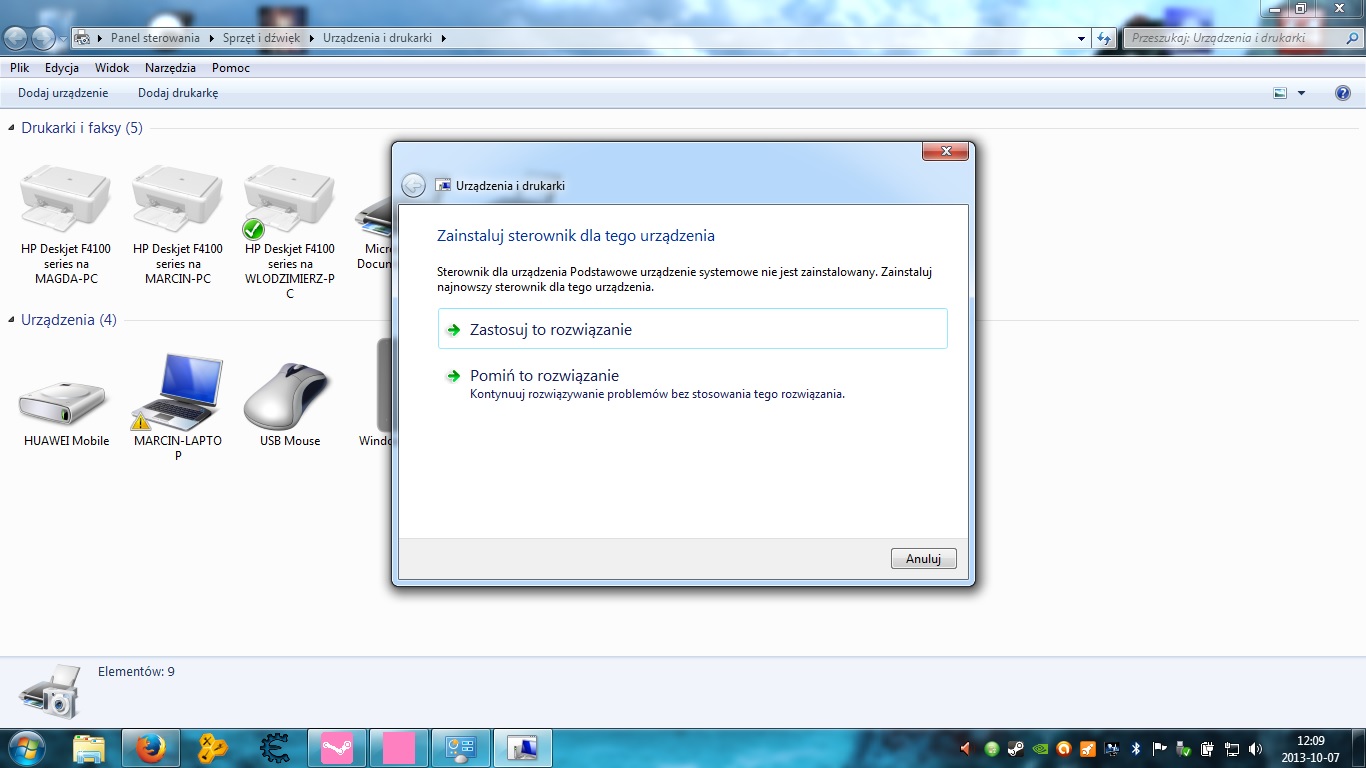This screenshot has width=1366, height=768.
Task: Open the network connection tray icon
Action: pos(1232,748)
